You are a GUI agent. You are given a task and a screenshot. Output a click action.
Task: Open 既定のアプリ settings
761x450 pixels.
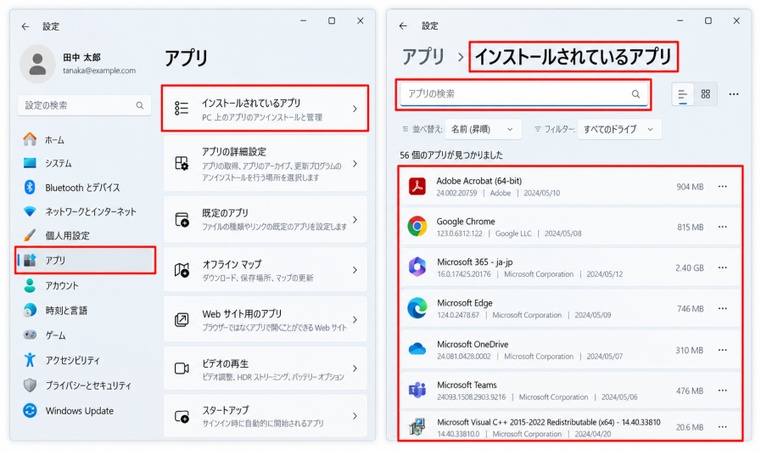click(x=265, y=219)
